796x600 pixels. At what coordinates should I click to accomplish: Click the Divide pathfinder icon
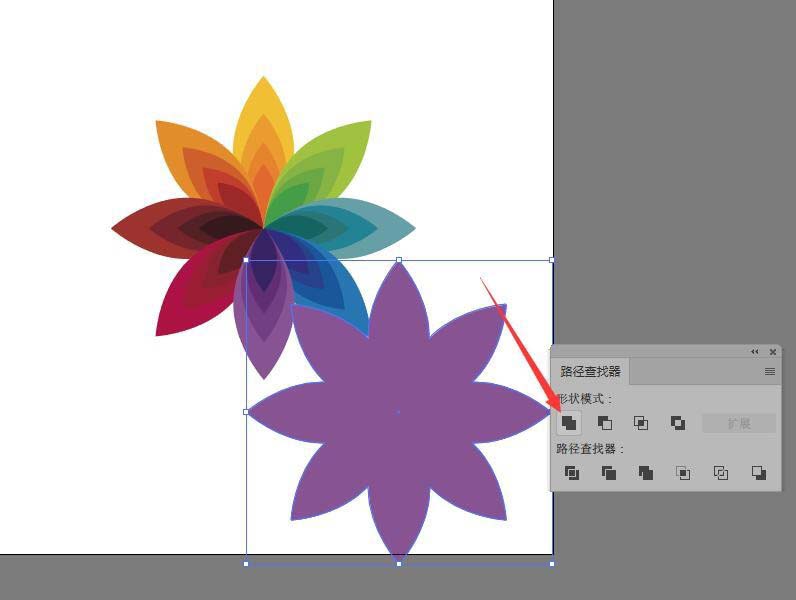pos(572,473)
